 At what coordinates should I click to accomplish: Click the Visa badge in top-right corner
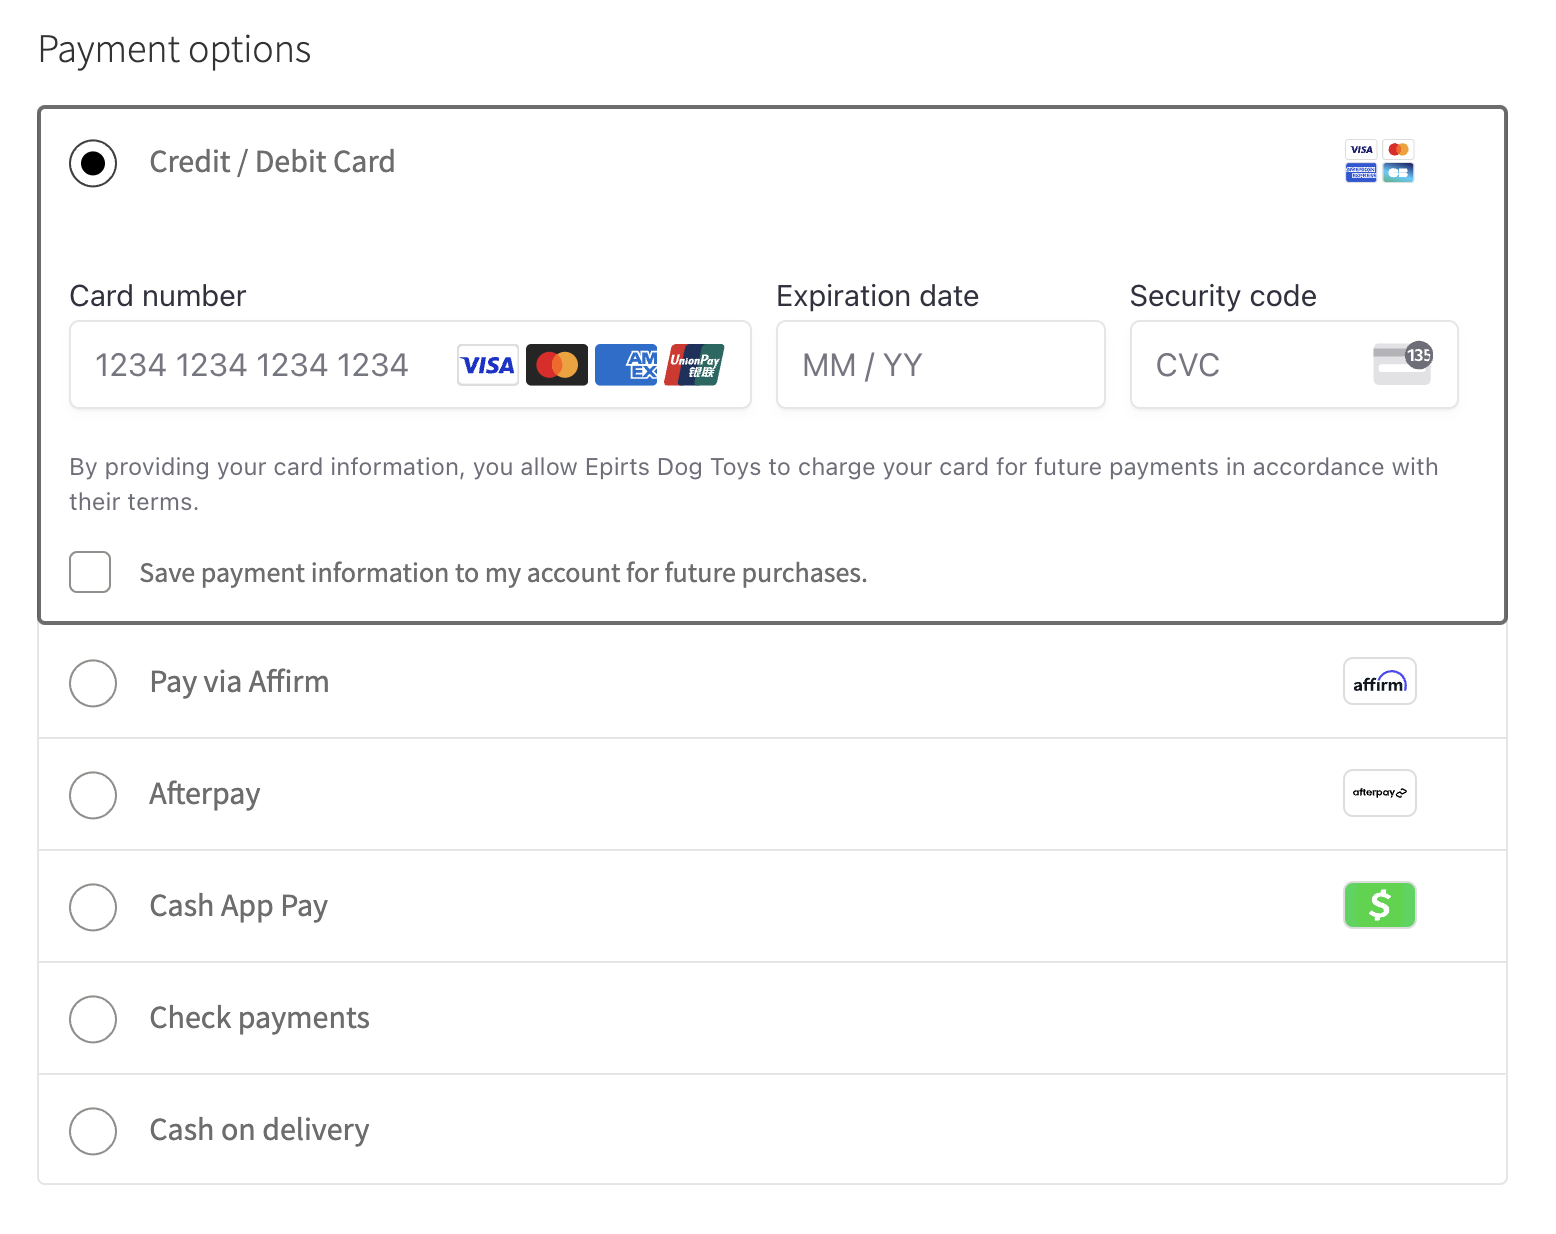(1361, 150)
